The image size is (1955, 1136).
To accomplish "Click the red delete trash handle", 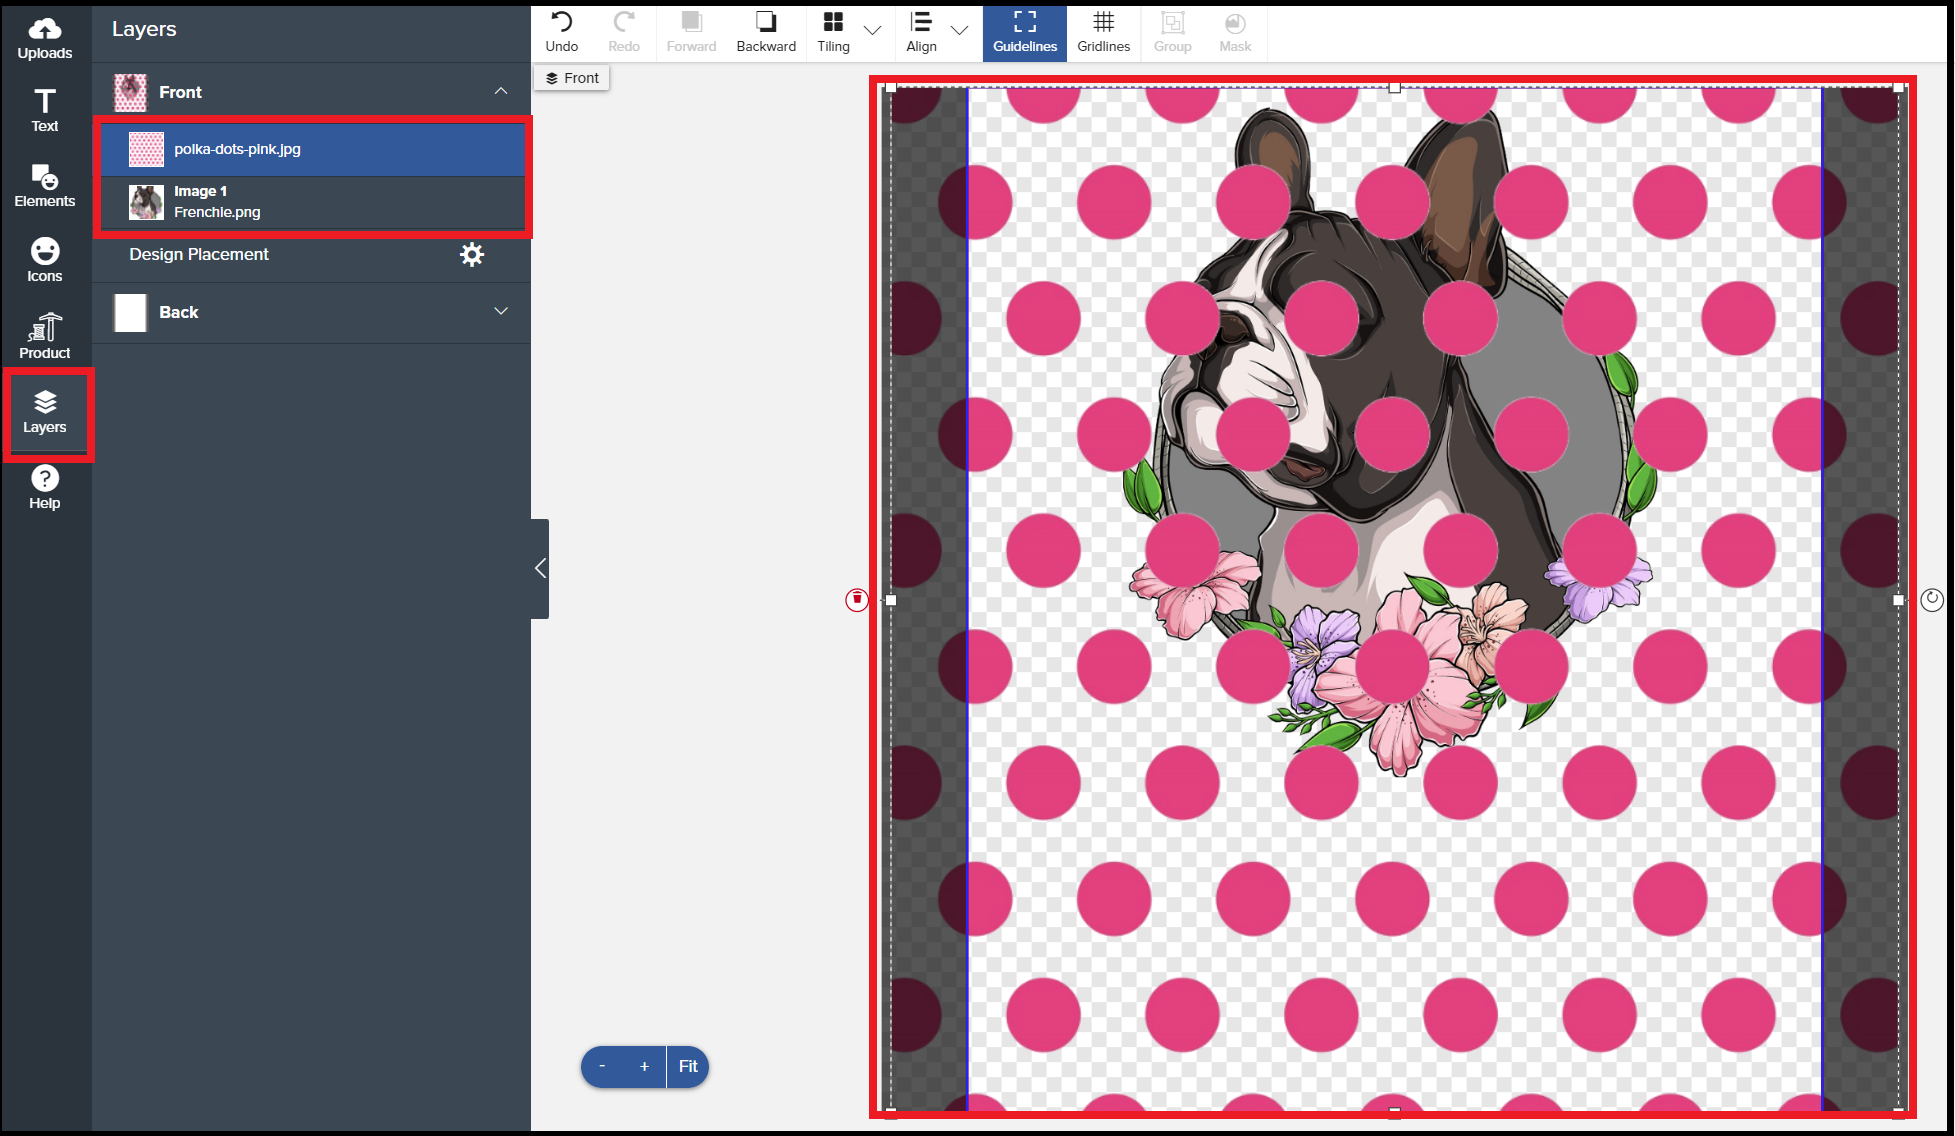I will tap(857, 599).
